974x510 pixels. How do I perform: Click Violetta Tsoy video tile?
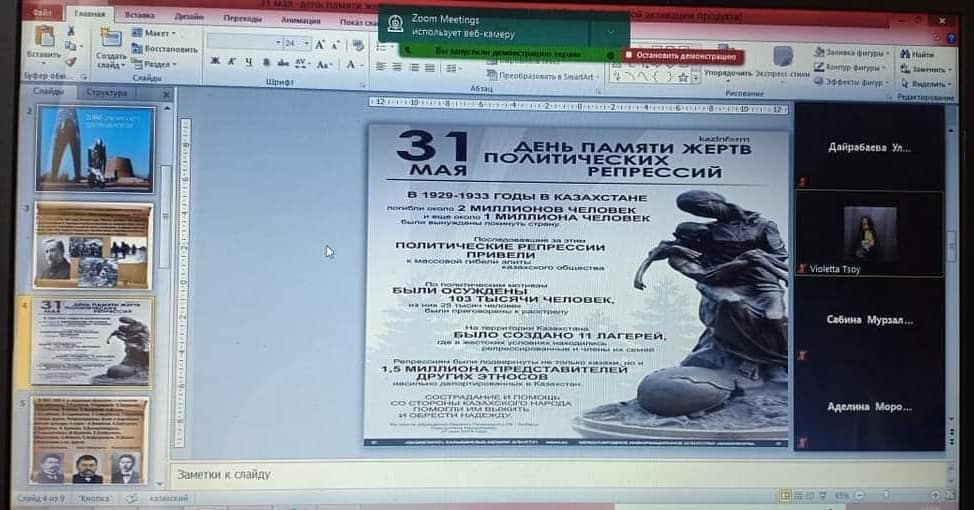[870, 234]
